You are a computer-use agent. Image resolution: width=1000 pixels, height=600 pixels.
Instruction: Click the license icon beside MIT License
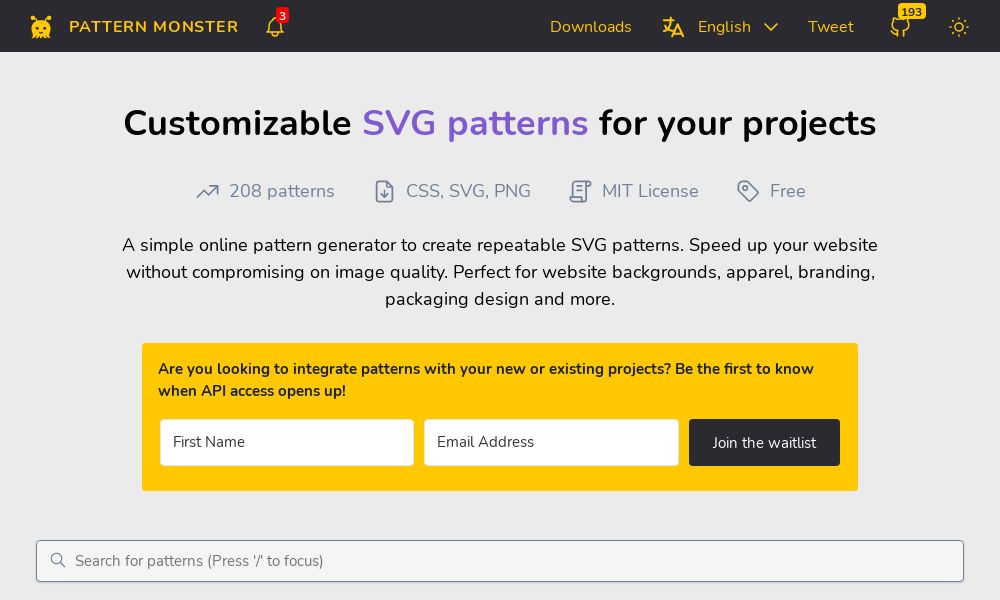click(x=581, y=191)
